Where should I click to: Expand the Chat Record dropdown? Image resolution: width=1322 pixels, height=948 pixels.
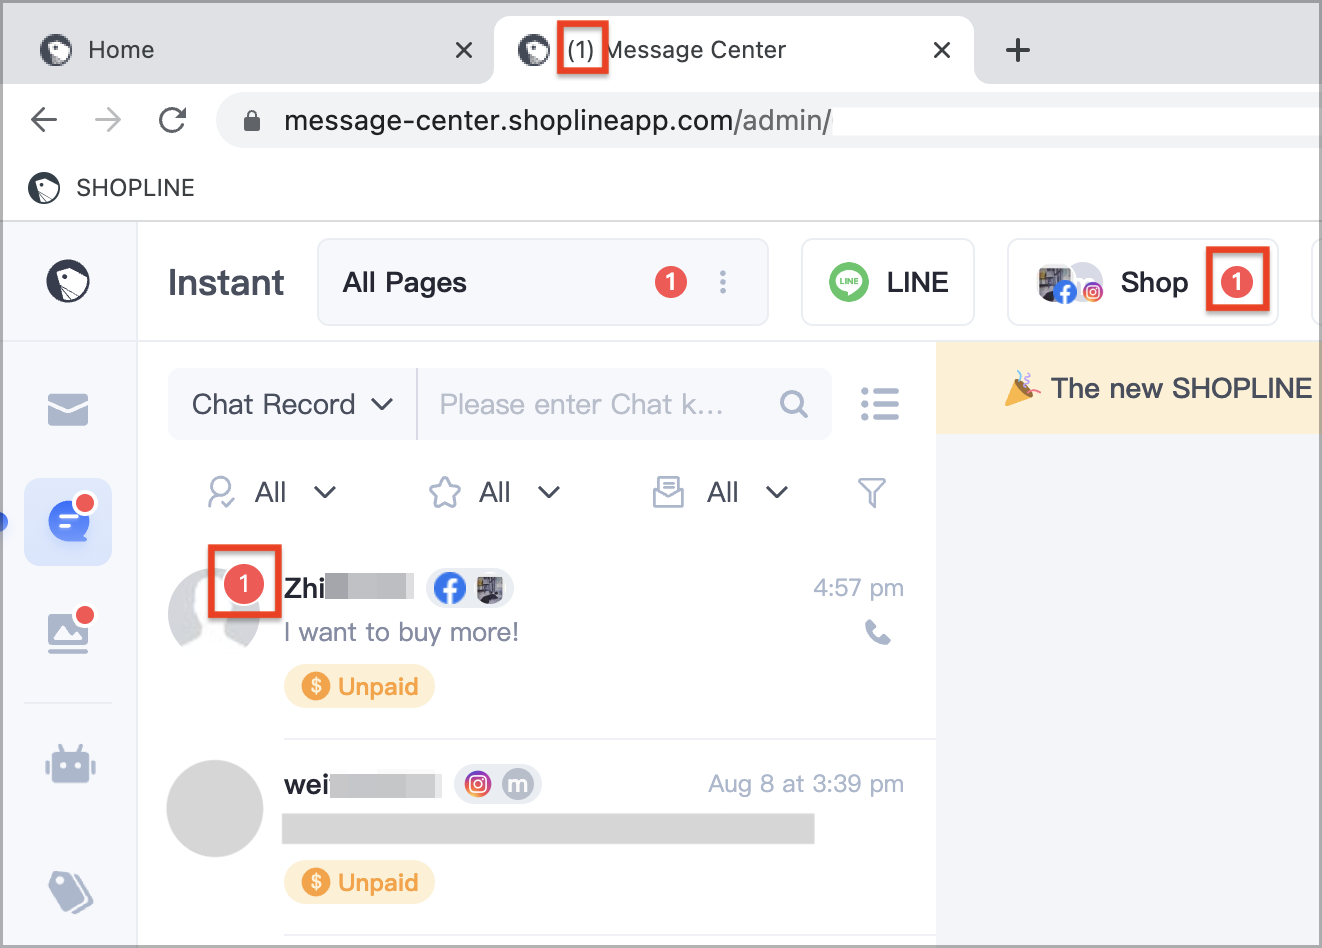[292, 404]
